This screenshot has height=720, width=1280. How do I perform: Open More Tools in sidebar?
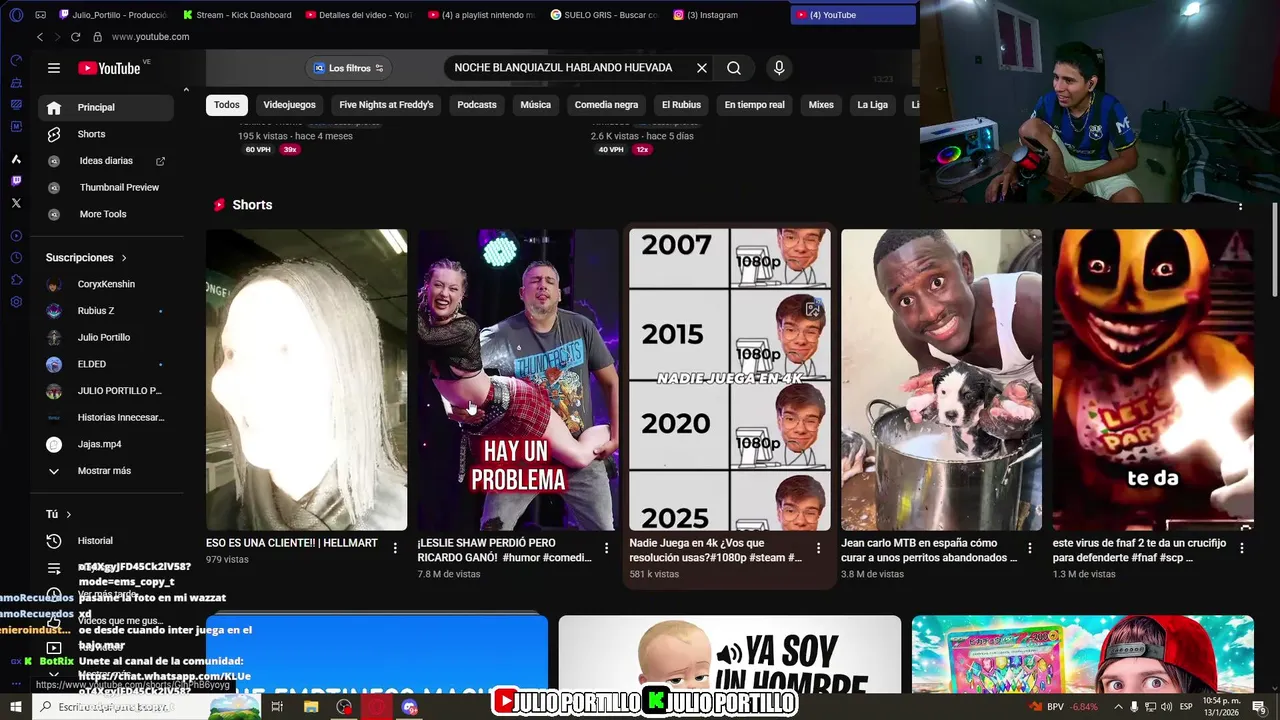[x=105, y=214]
